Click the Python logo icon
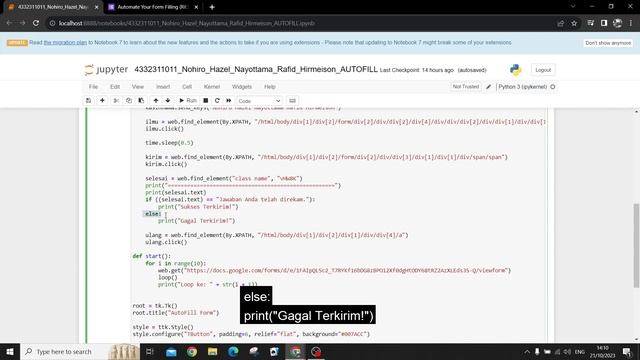This screenshot has height=360, width=640. pos(516,70)
